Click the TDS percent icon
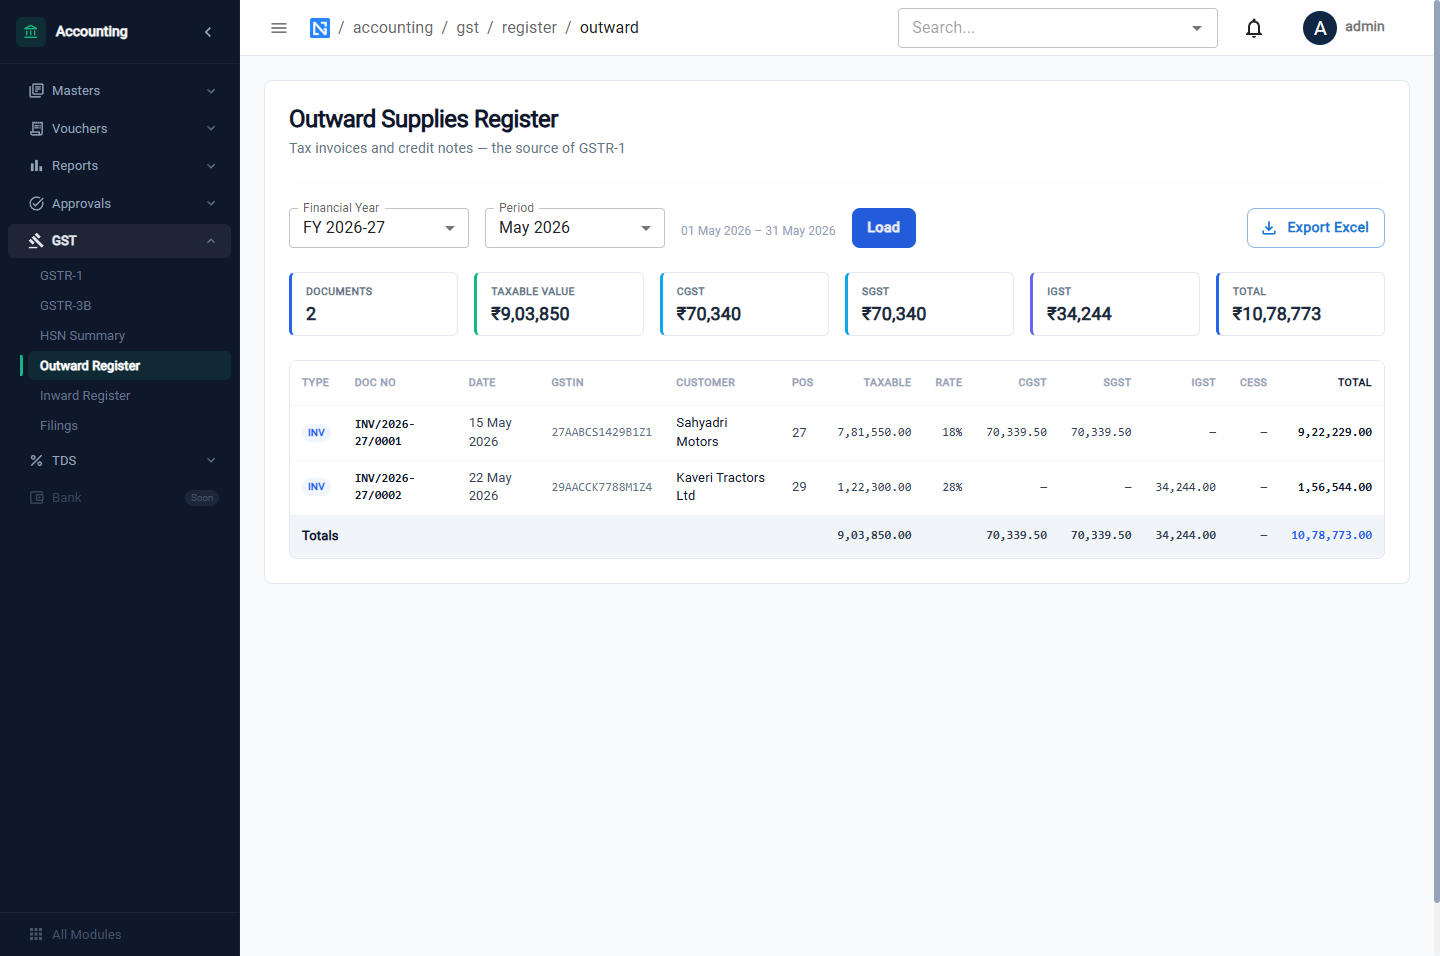This screenshot has height=956, width=1440. coord(36,461)
